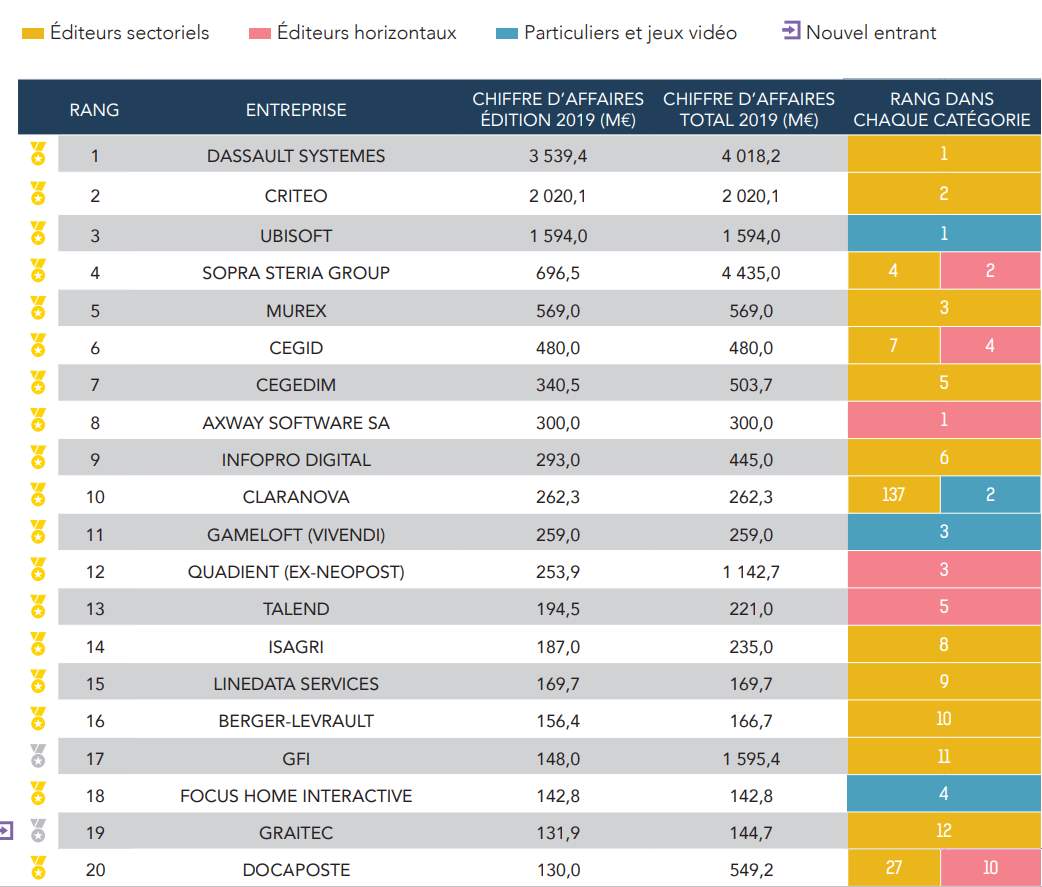The height and width of the screenshot is (887, 1042).
Task: Click the company name FOCUS HOME INTERACTIVE
Action: pos(296,795)
